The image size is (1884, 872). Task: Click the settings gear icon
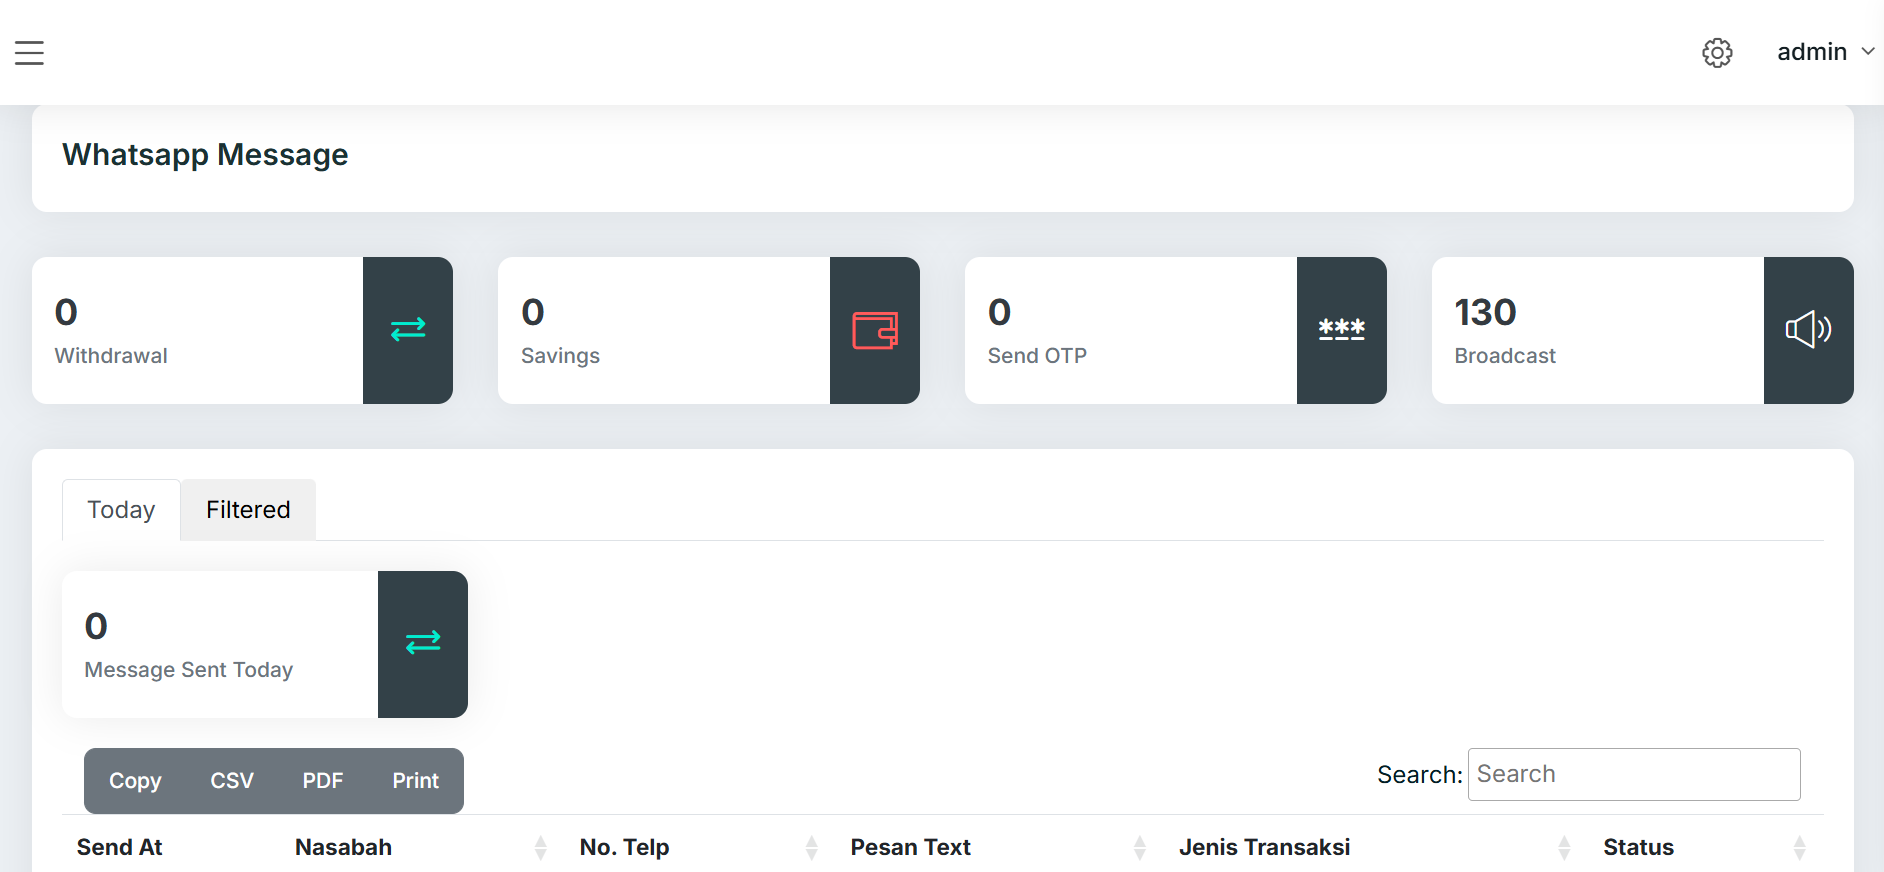(1717, 53)
